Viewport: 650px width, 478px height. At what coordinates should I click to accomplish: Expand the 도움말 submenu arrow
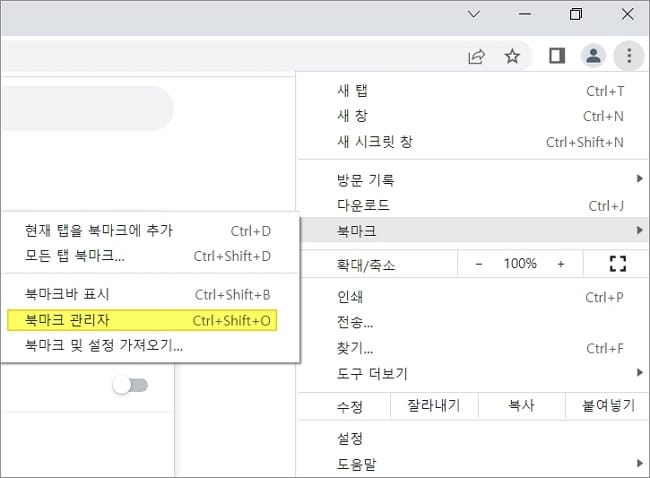coord(640,463)
